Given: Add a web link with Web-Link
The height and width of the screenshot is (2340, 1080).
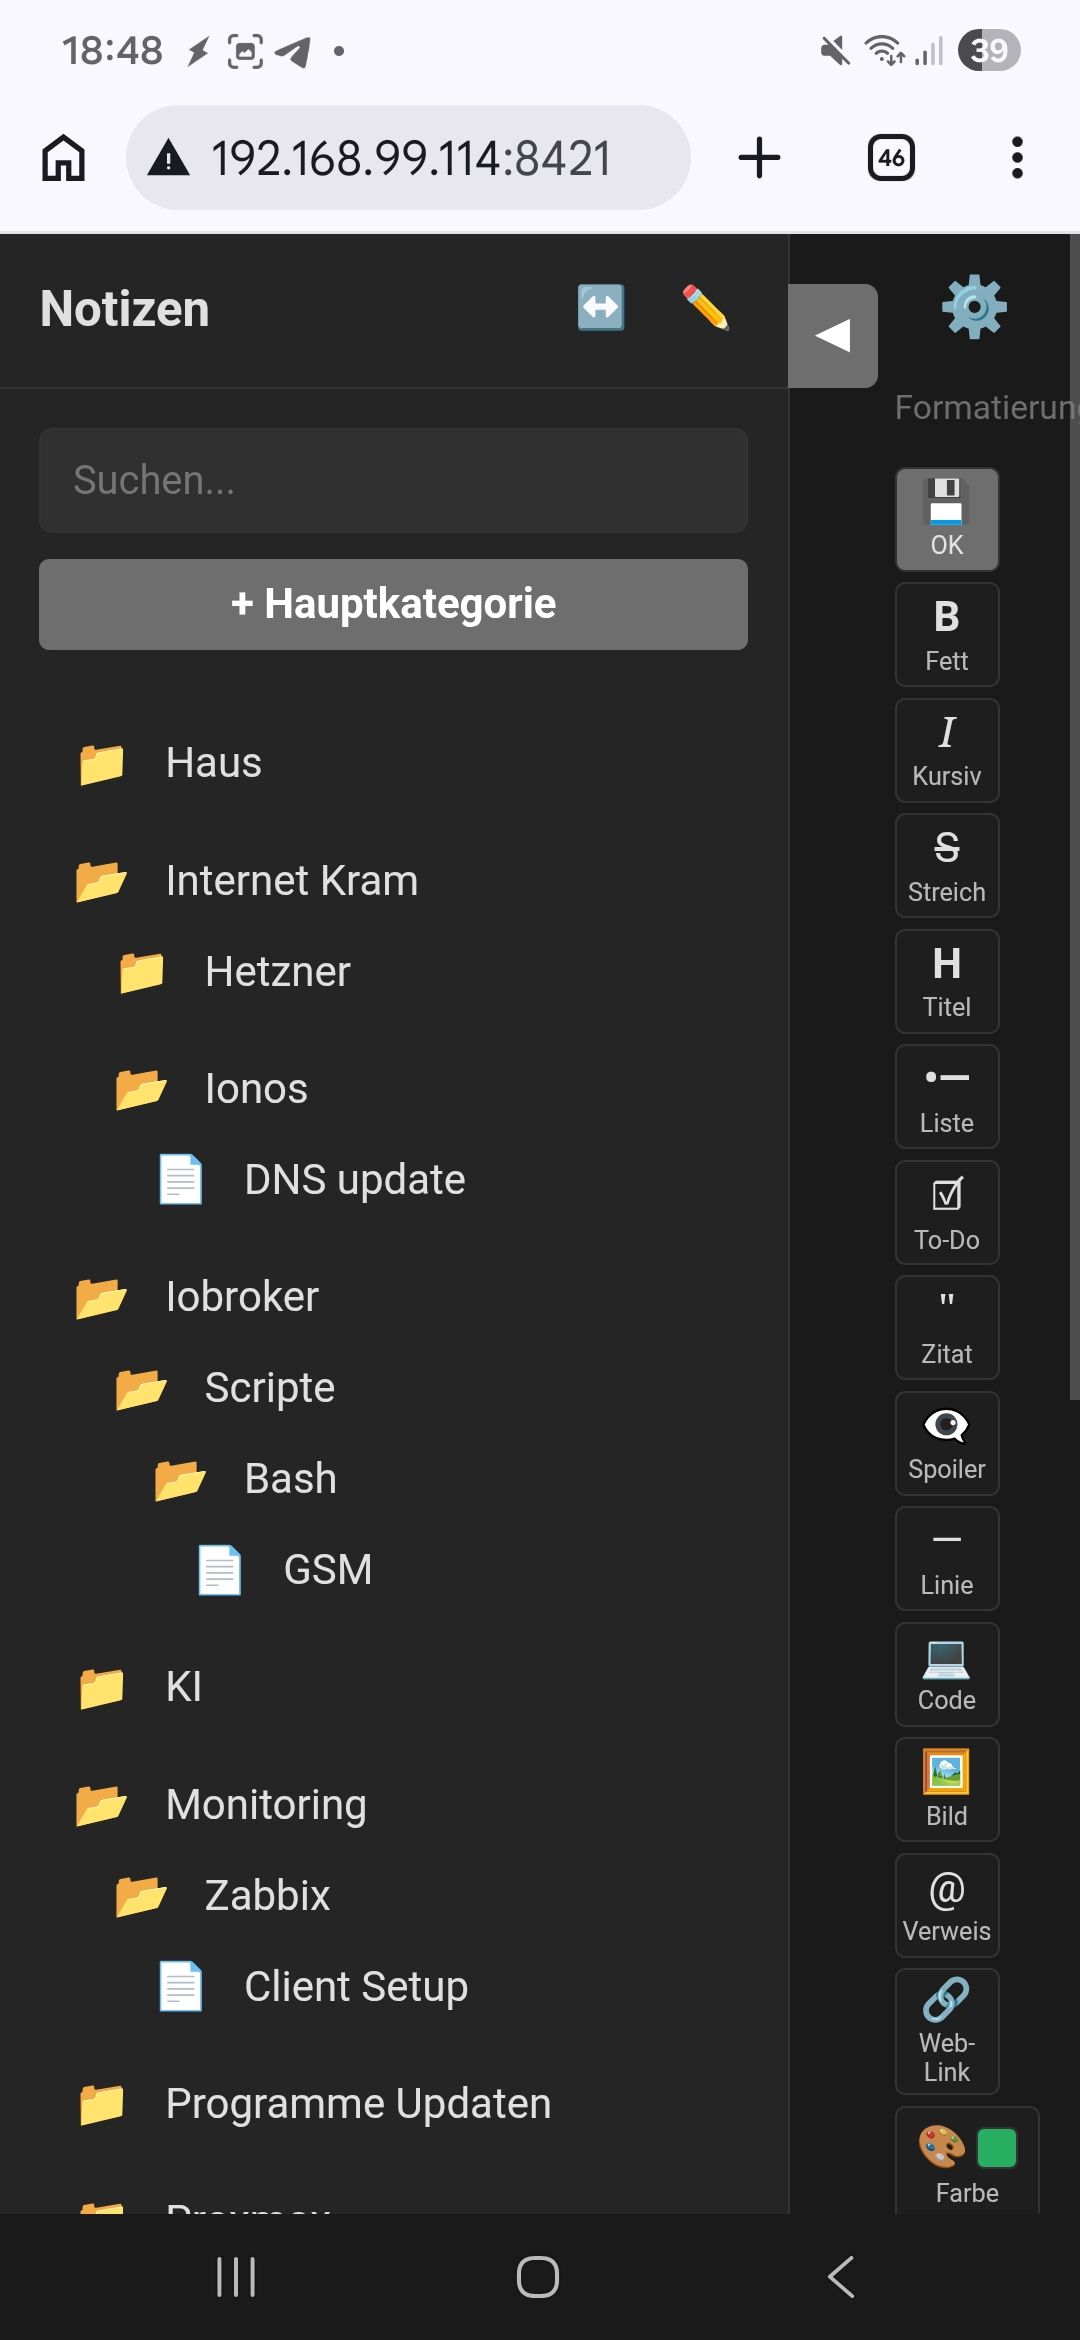Looking at the screenshot, I should coord(946,2031).
